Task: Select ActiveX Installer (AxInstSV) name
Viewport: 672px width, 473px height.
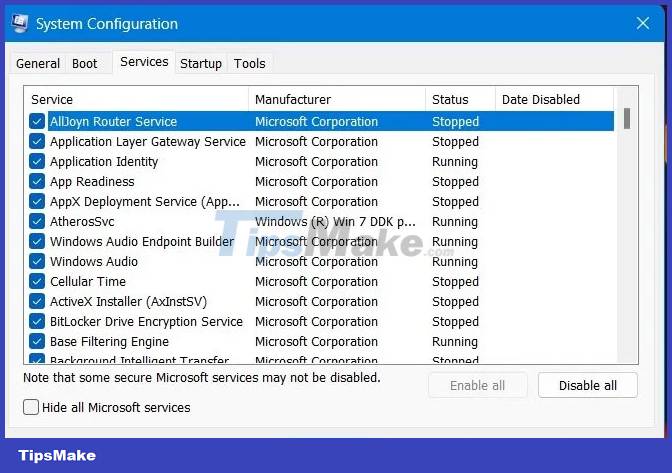Action: [x=129, y=302]
